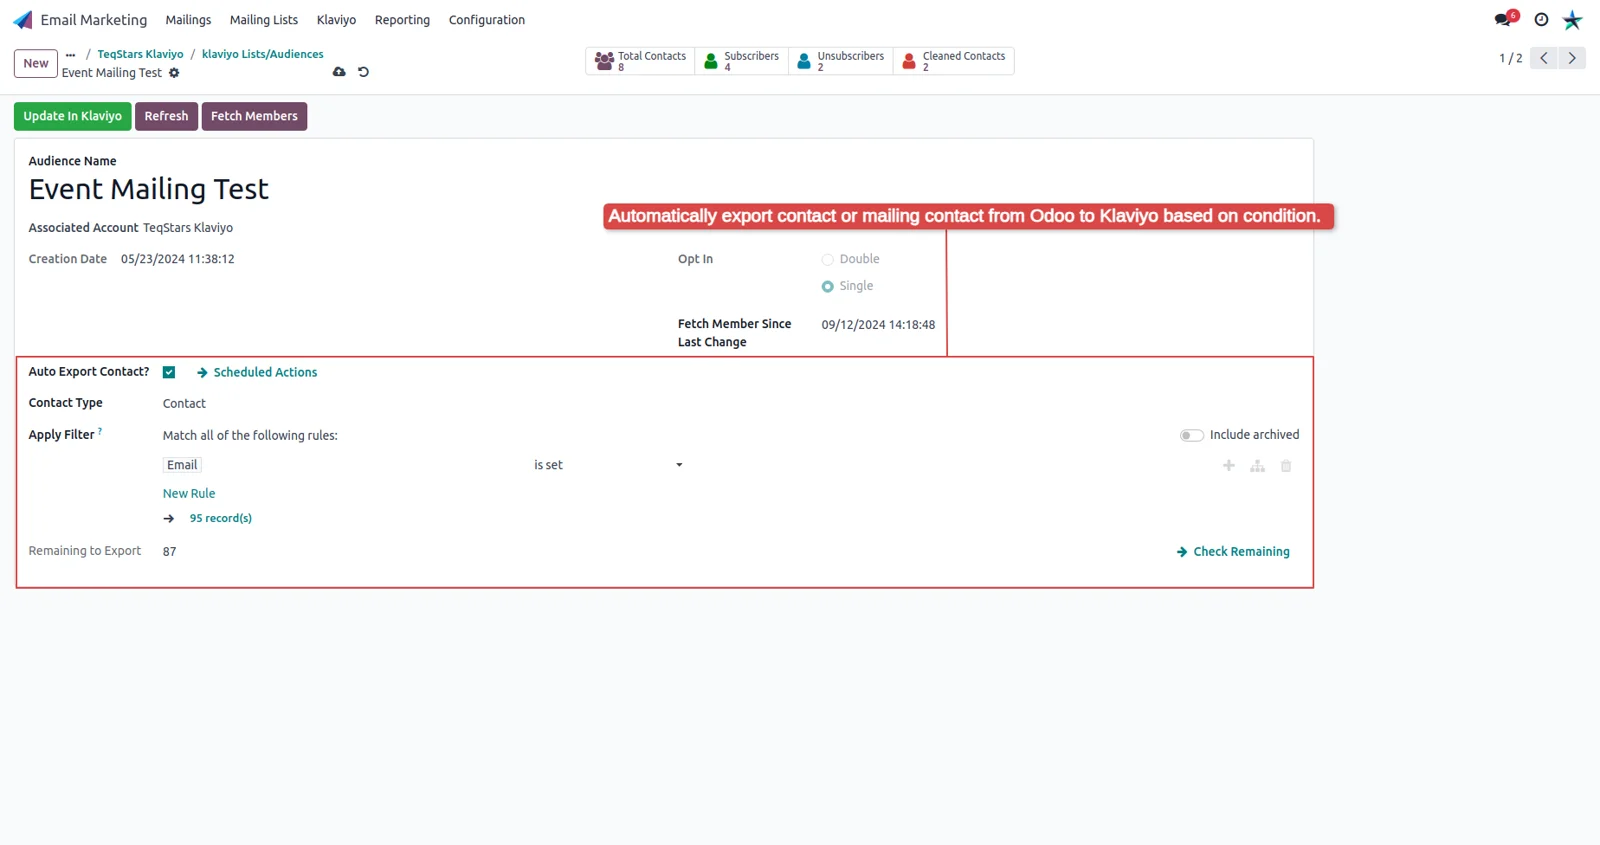Open the Unsubscribers stat button
The width and height of the screenshot is (1600, 845).
[840, 61]
